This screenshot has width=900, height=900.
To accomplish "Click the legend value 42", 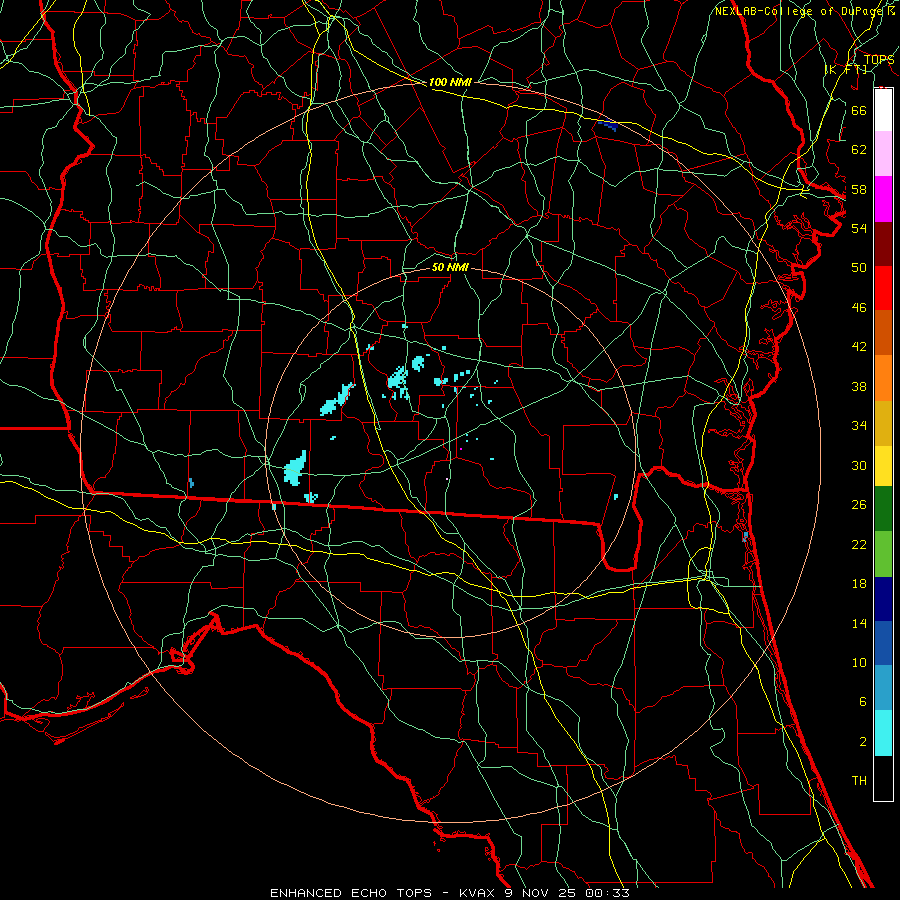I will click(x=859, y=346).
